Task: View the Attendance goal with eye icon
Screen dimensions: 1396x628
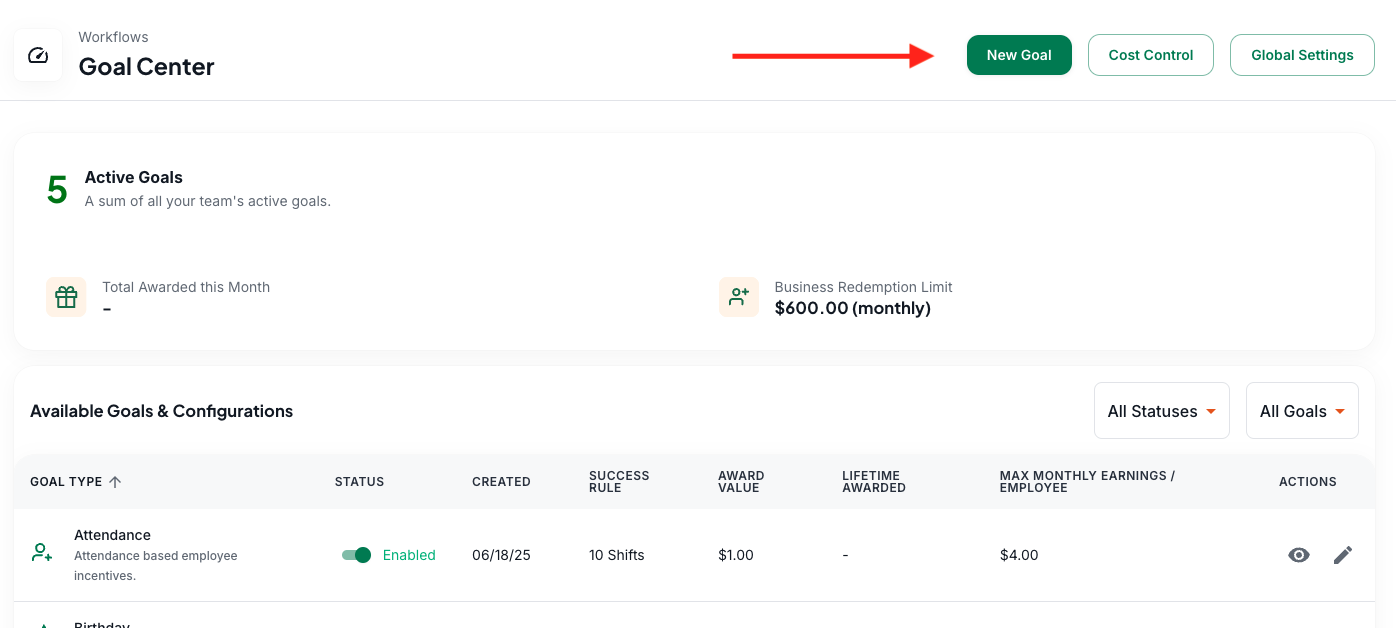Action: tap(1299, 555)
